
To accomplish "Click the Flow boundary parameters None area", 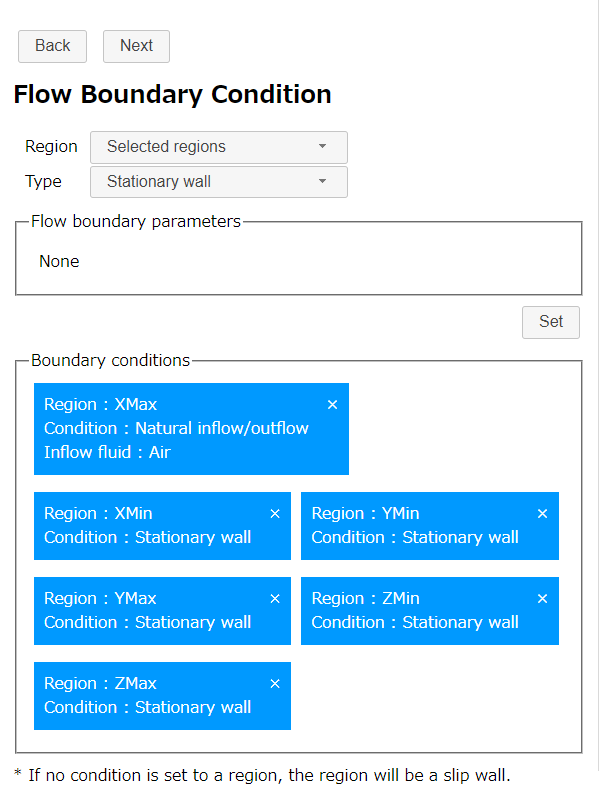I will pyautogui.click(x=59, y=261).
